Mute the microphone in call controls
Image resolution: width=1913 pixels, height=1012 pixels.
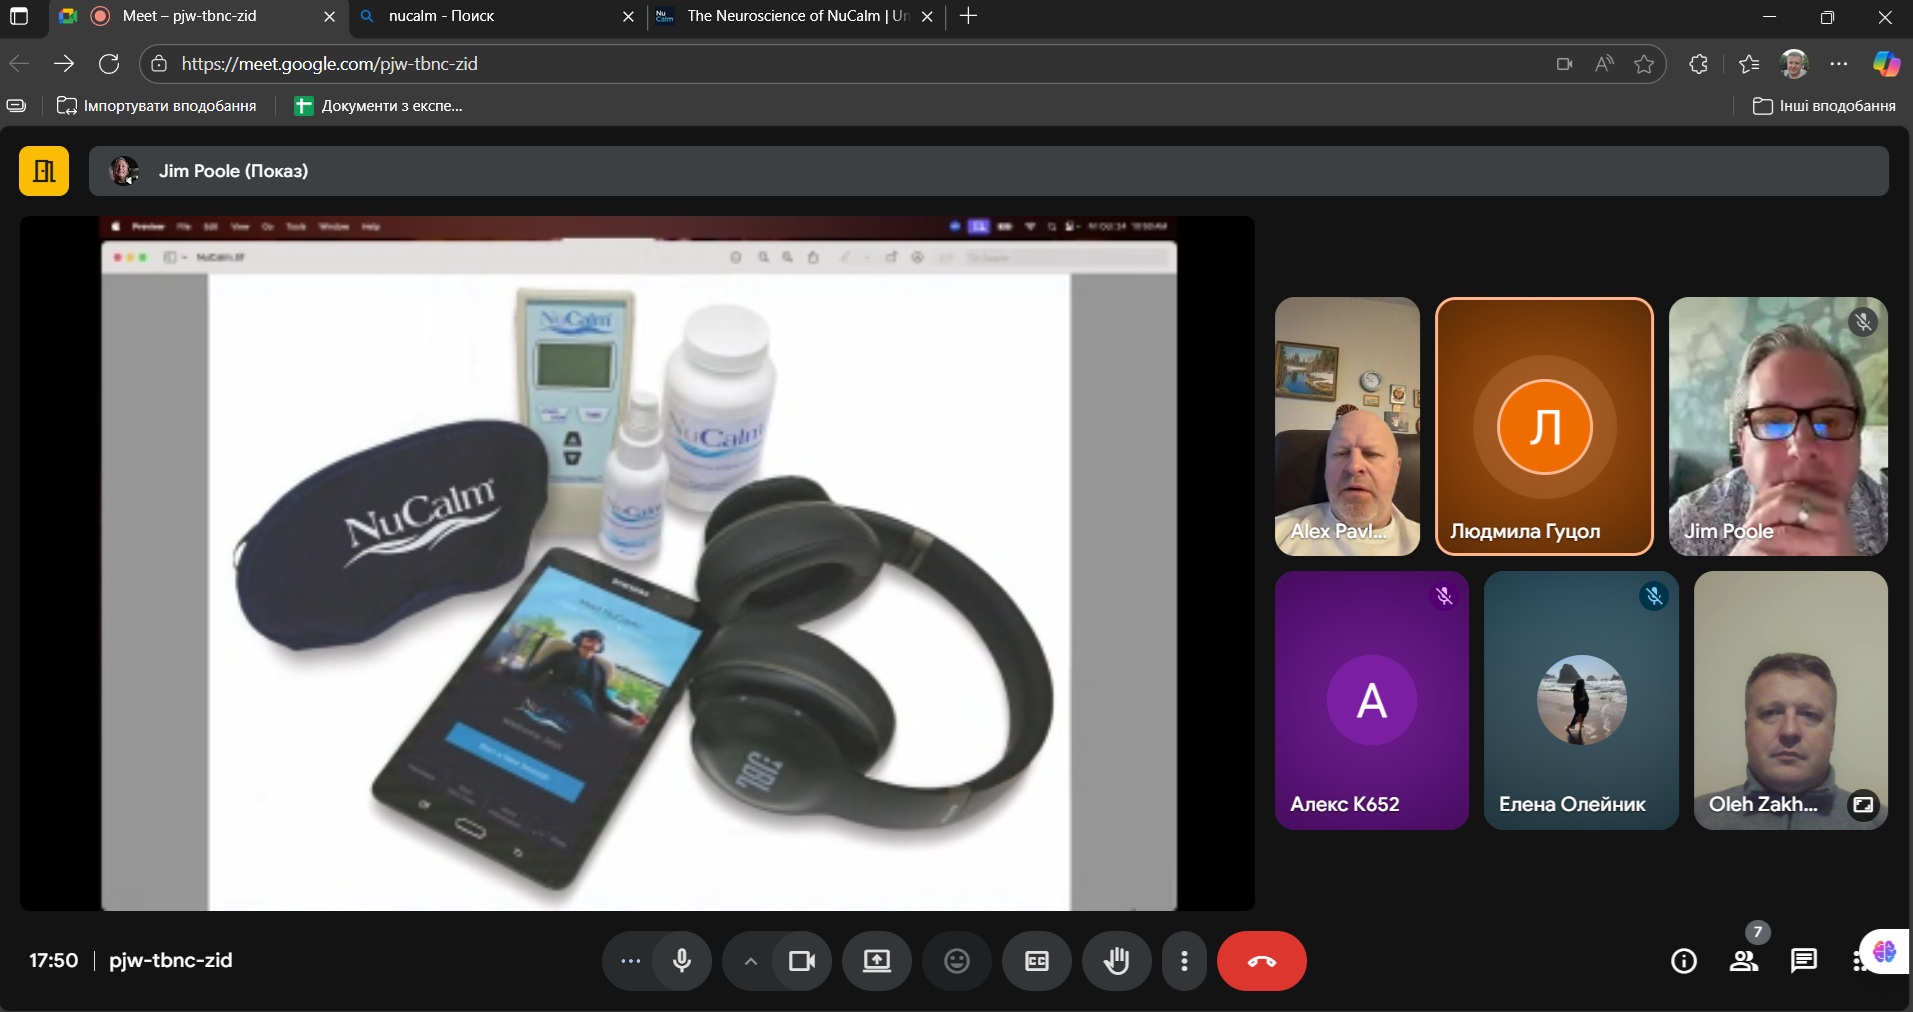682,961
